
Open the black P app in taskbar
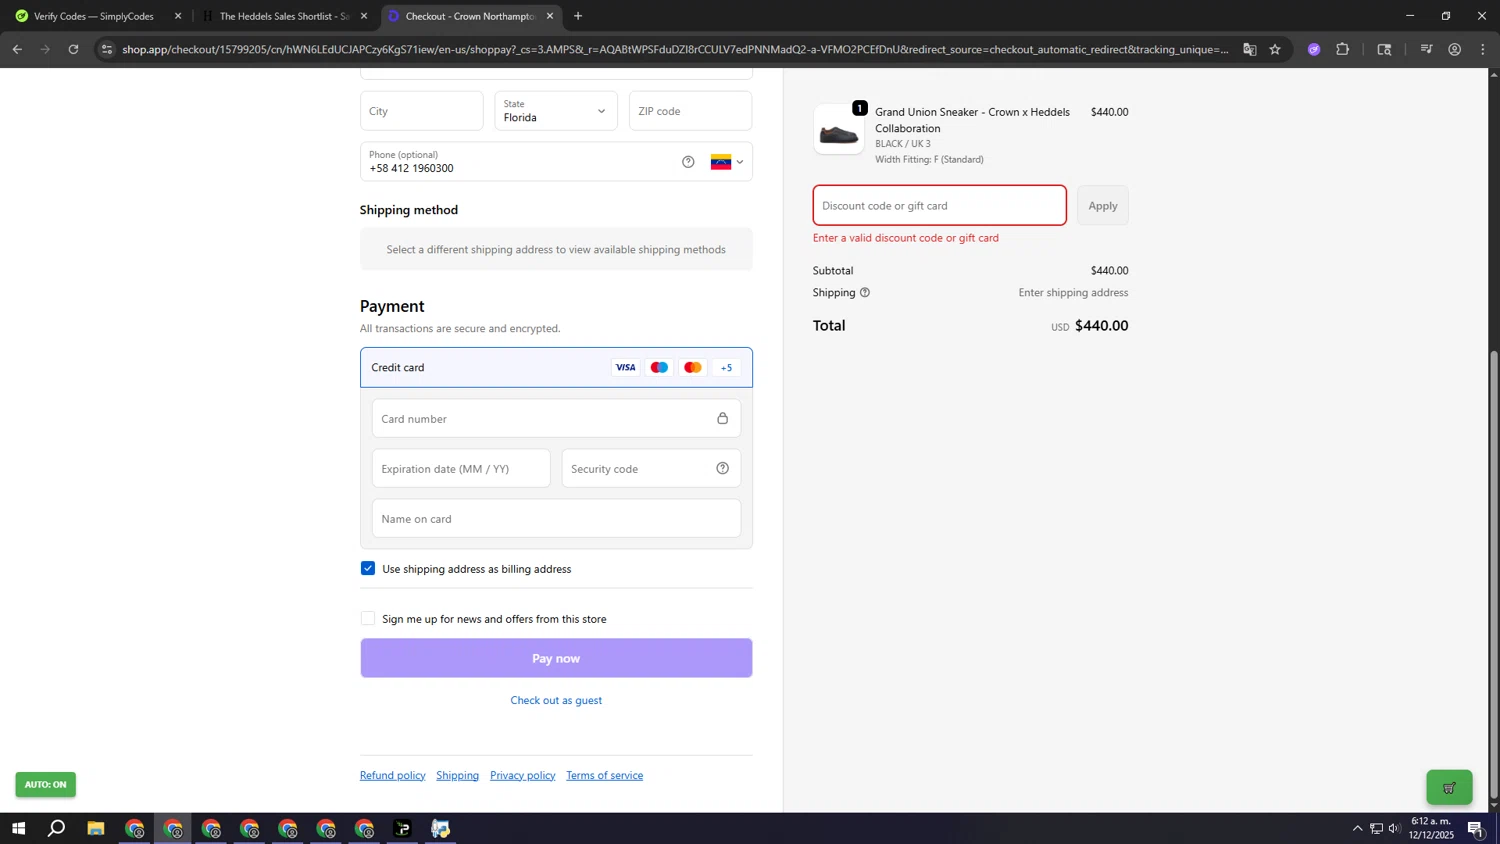(402, 829)
